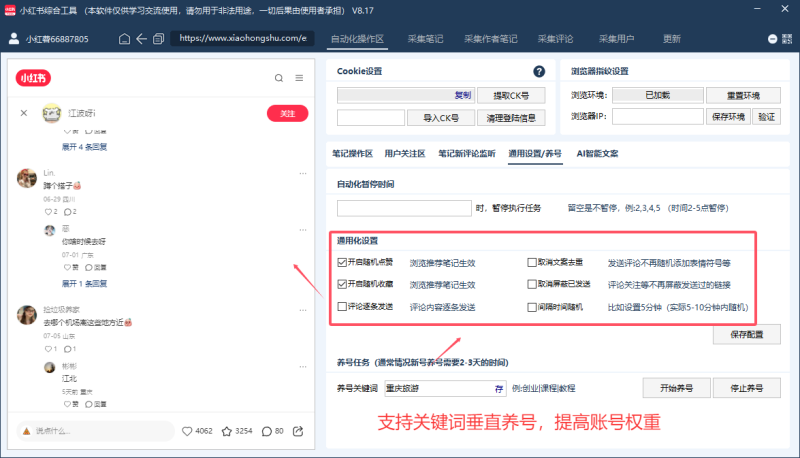Click the 已加载 browser environment button
The image size is (800, 458).
(658, 95)
